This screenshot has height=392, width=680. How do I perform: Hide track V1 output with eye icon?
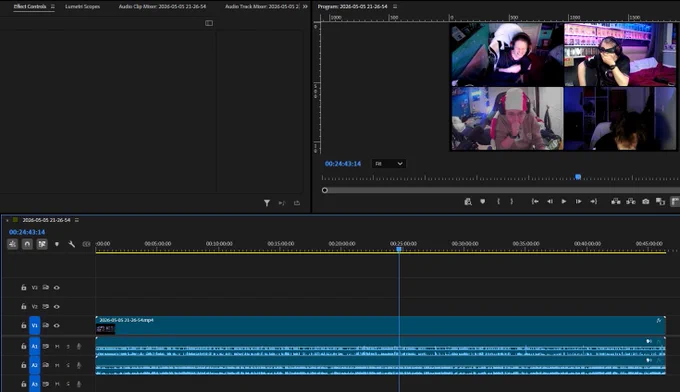pos(57,325)
